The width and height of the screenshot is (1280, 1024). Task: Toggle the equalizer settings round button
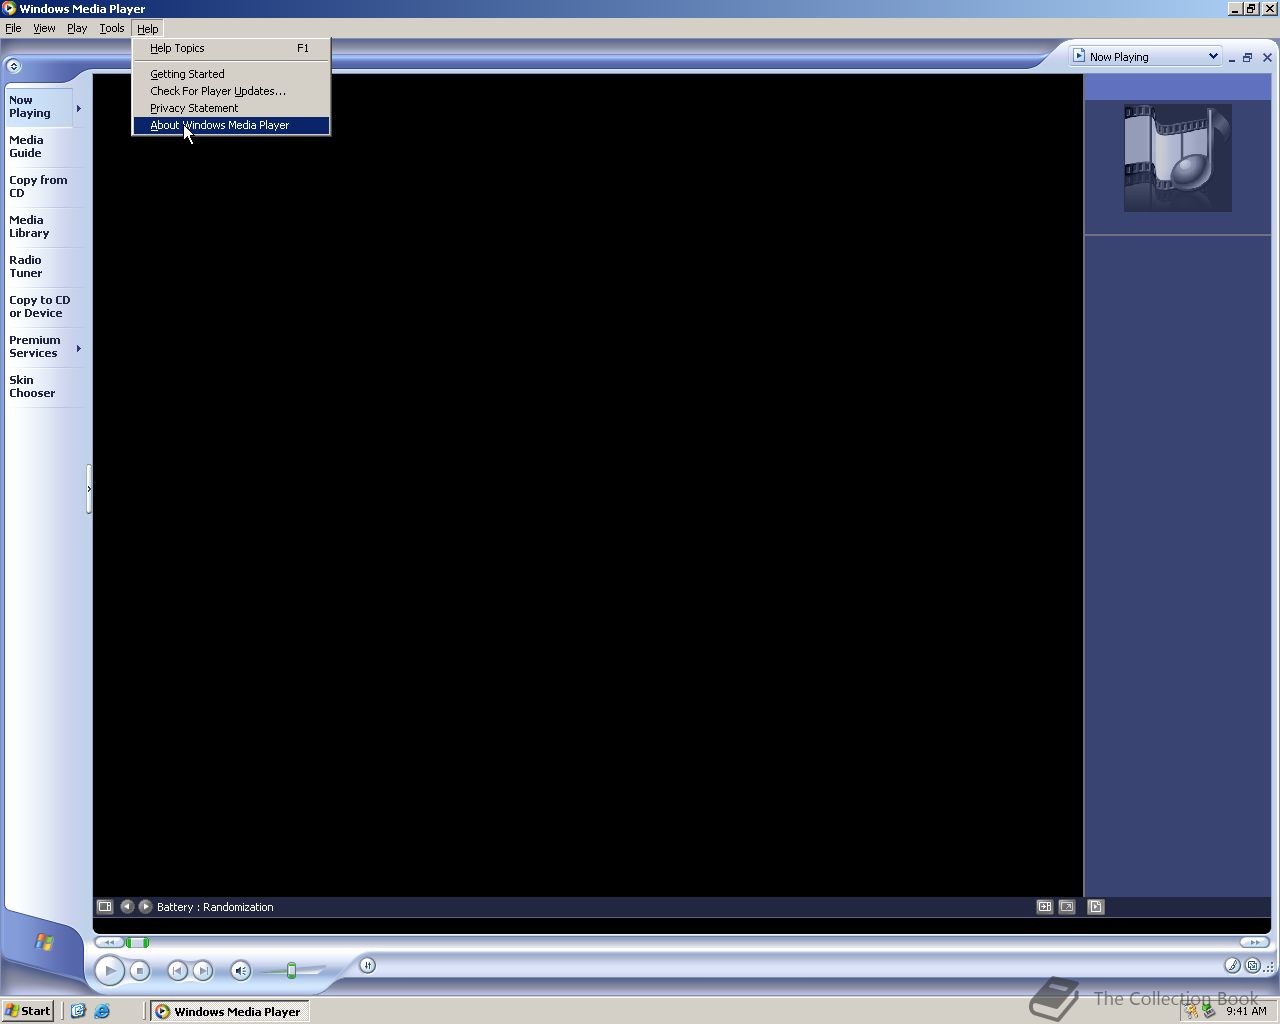367,965
